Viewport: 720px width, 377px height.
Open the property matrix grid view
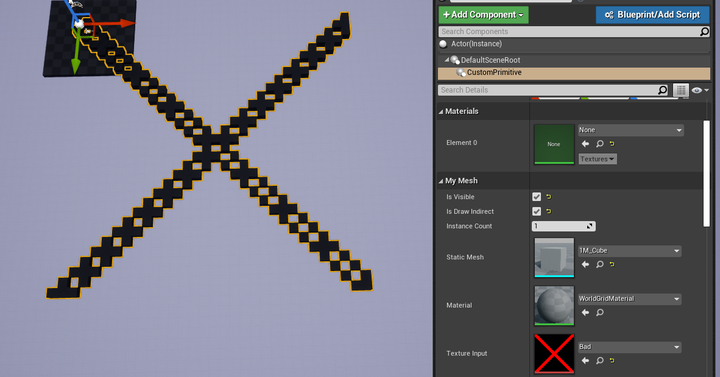pos(681,90)
